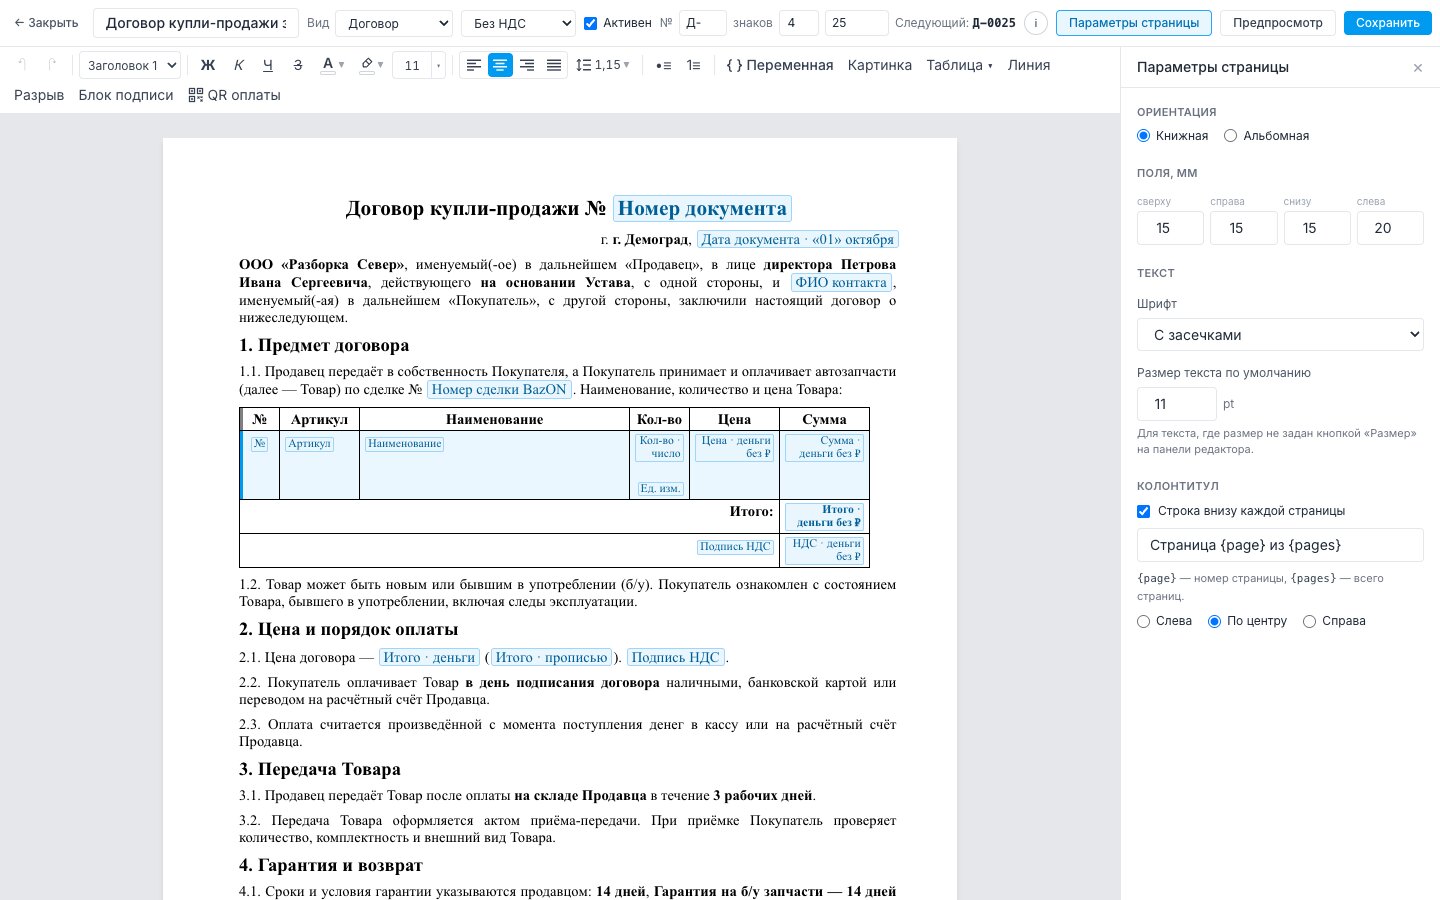Expand the Таблица menu
Viewport: 1440px width, 900px height.
point(959,65)
